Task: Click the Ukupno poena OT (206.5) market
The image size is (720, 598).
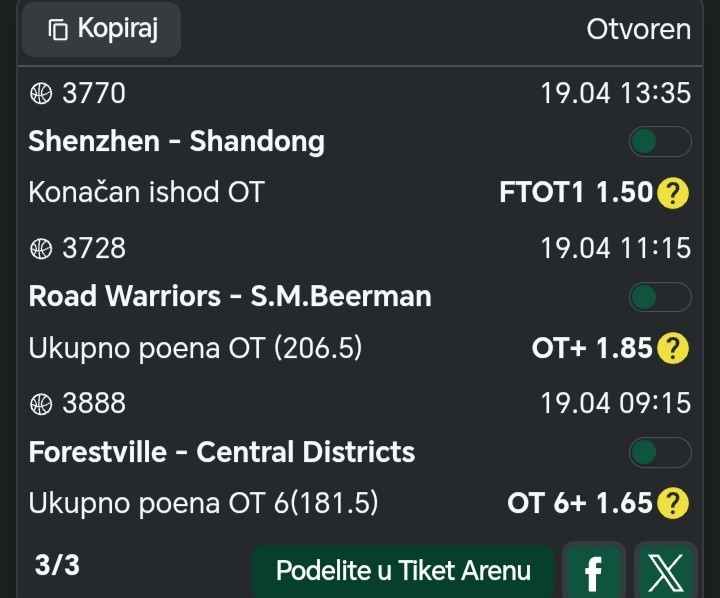Action: click(x=195, y=348)
